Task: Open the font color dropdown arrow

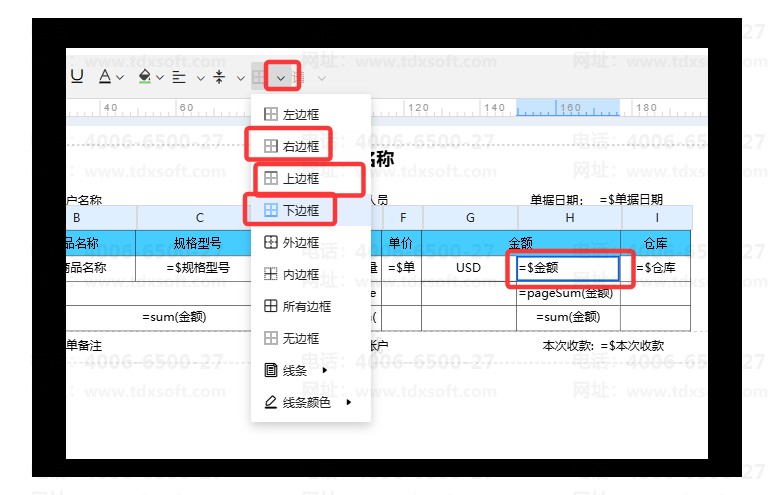Action: tap(121, 77)
